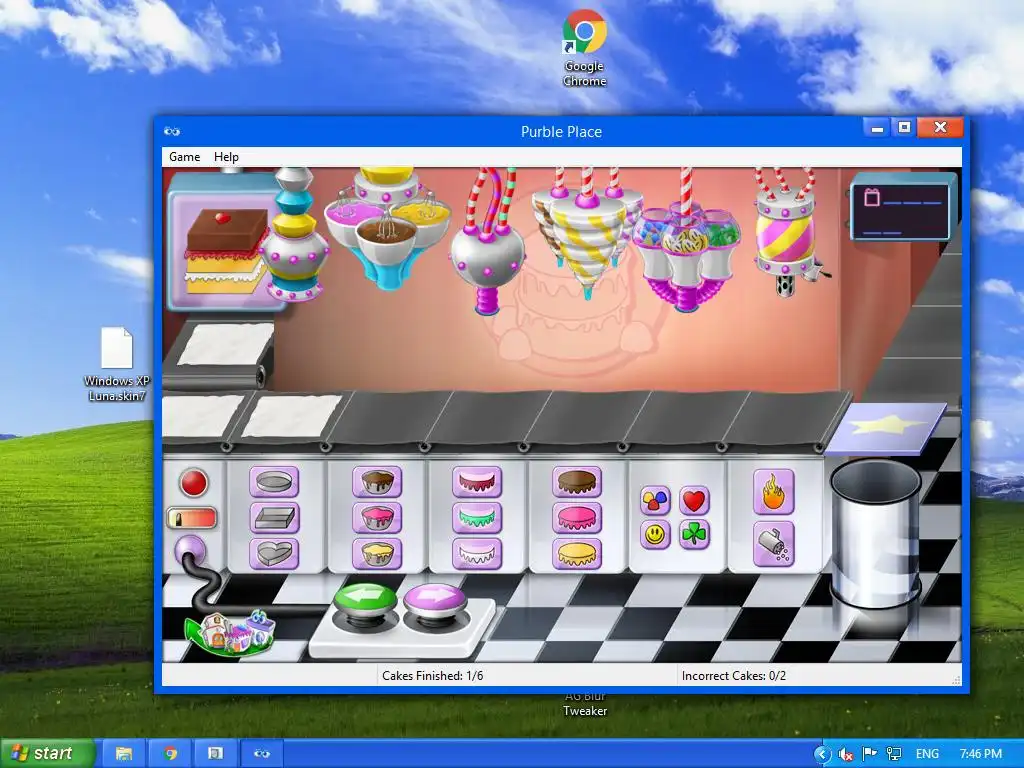This screenshot has height=768, width=1024.
Task: Select the Windows XP Luna.skin7 file
Action: [x=116, y=364]
